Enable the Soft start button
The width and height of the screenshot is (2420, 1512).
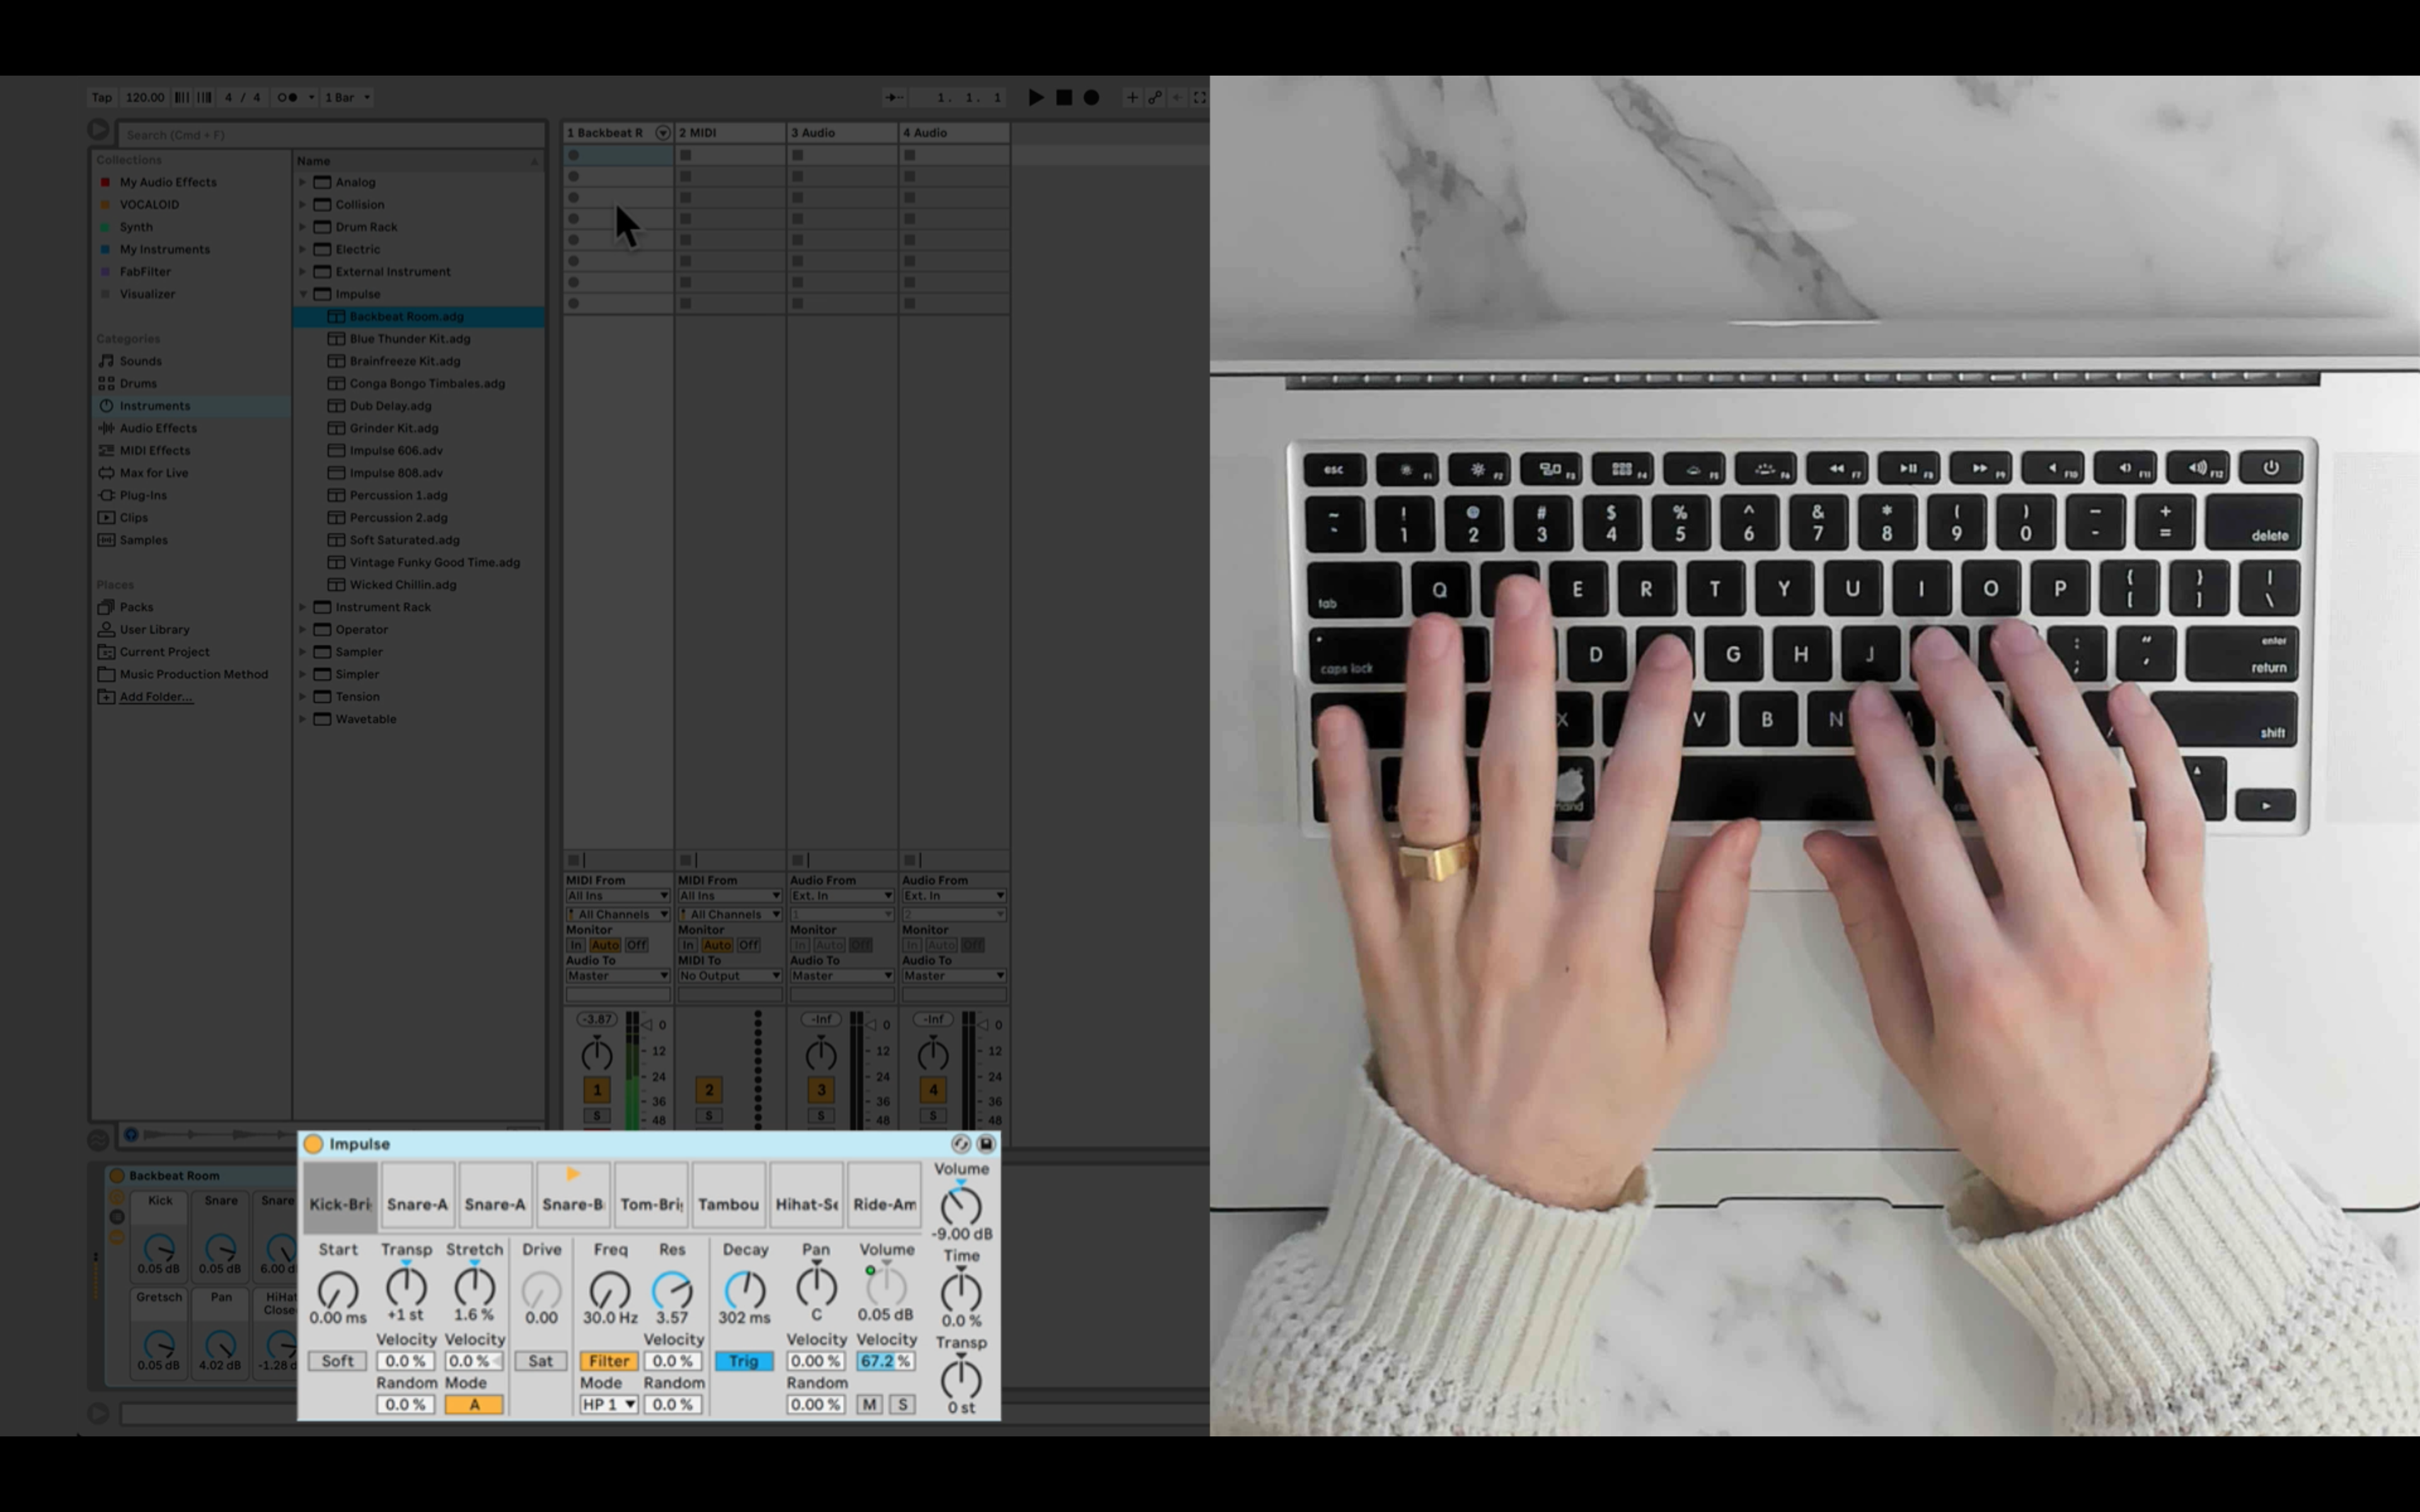[x=337, y=1361]
